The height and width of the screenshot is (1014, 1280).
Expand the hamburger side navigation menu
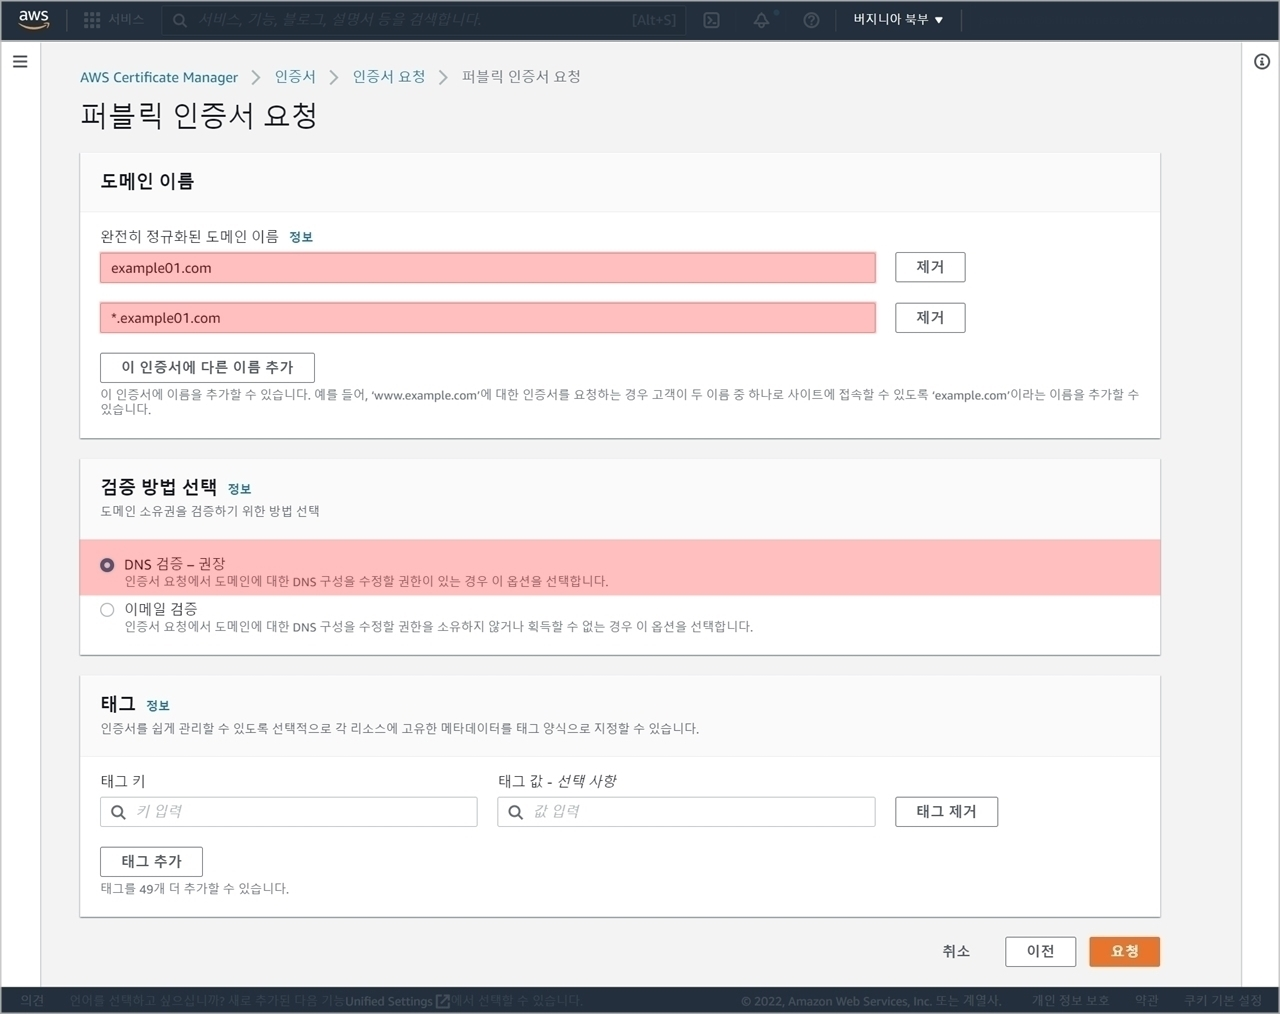20,61
